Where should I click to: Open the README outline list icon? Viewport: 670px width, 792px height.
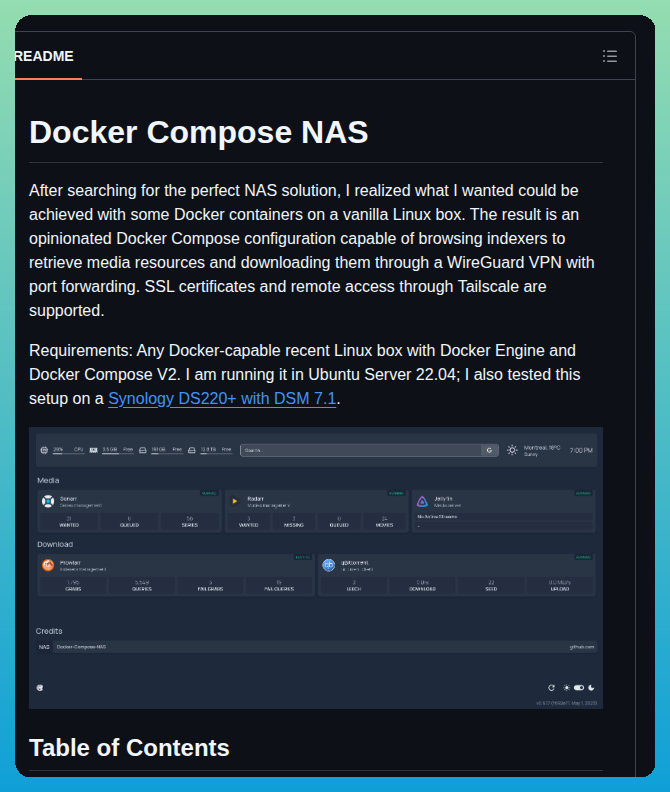point(610,56)
